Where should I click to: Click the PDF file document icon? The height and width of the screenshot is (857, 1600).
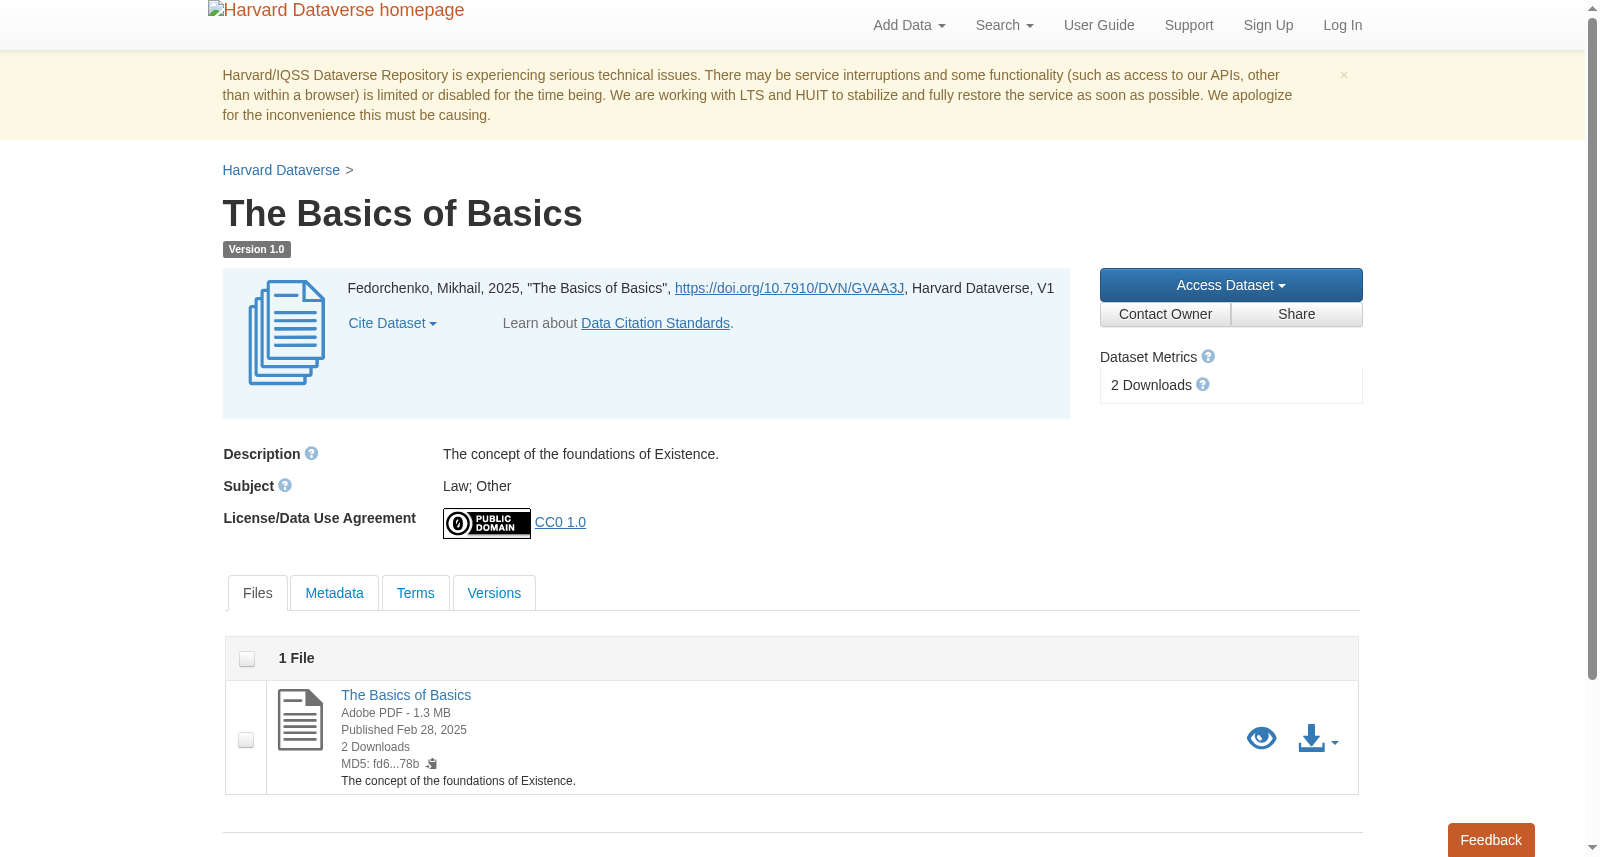[x=300, y=720]
